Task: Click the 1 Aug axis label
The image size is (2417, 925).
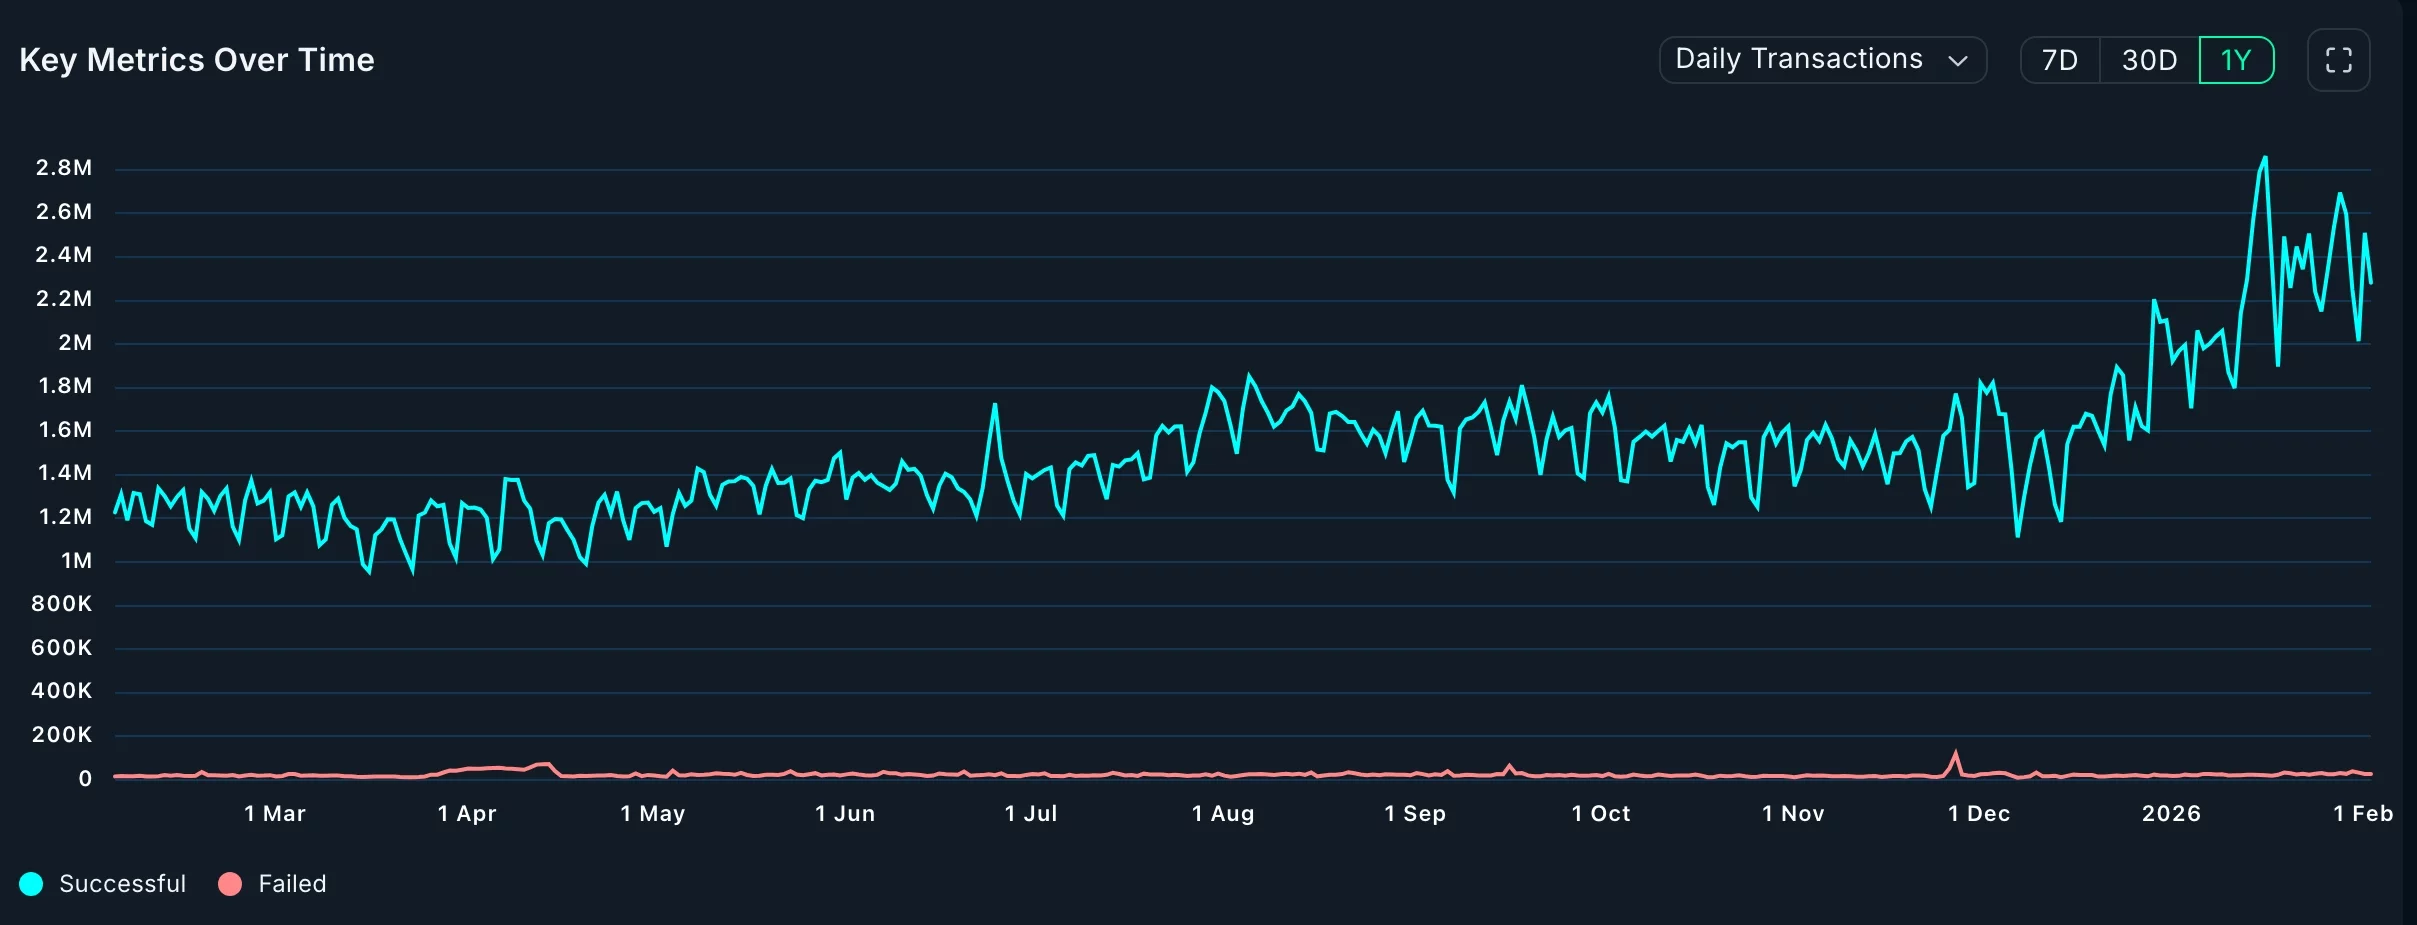Action: point(1222,814)
